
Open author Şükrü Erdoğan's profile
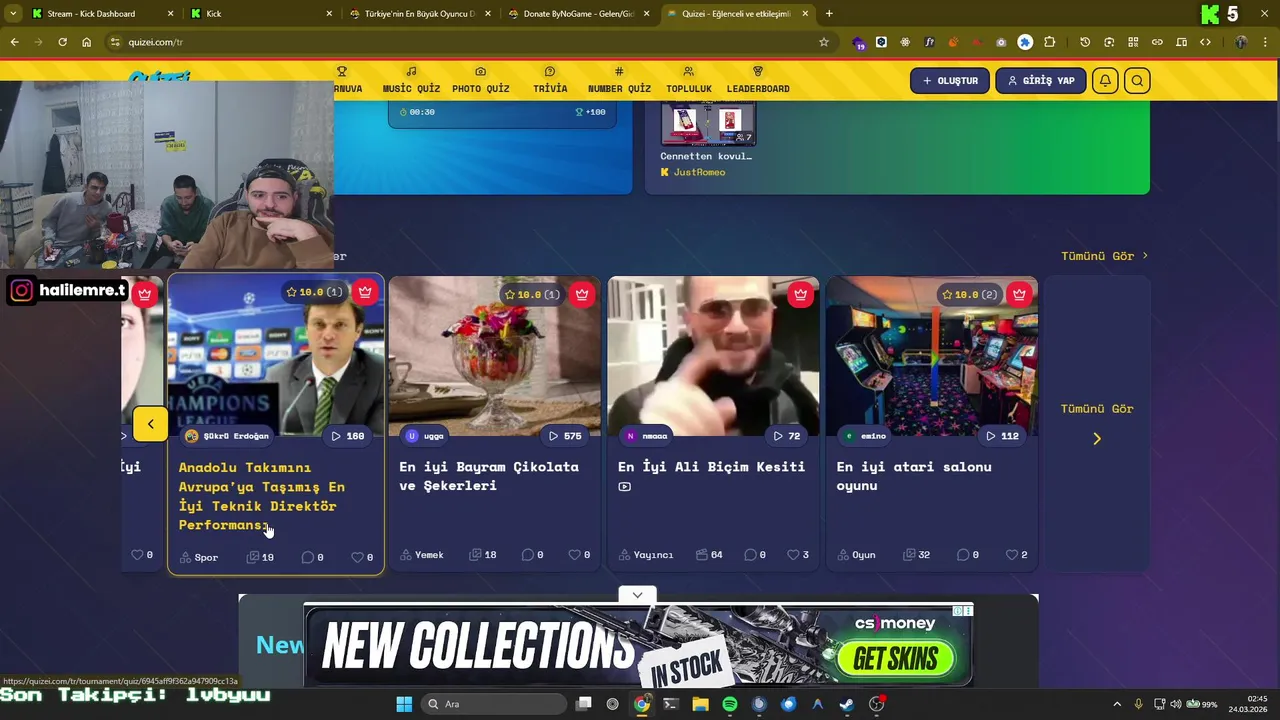pyautogui.click(x=227, y=436)
